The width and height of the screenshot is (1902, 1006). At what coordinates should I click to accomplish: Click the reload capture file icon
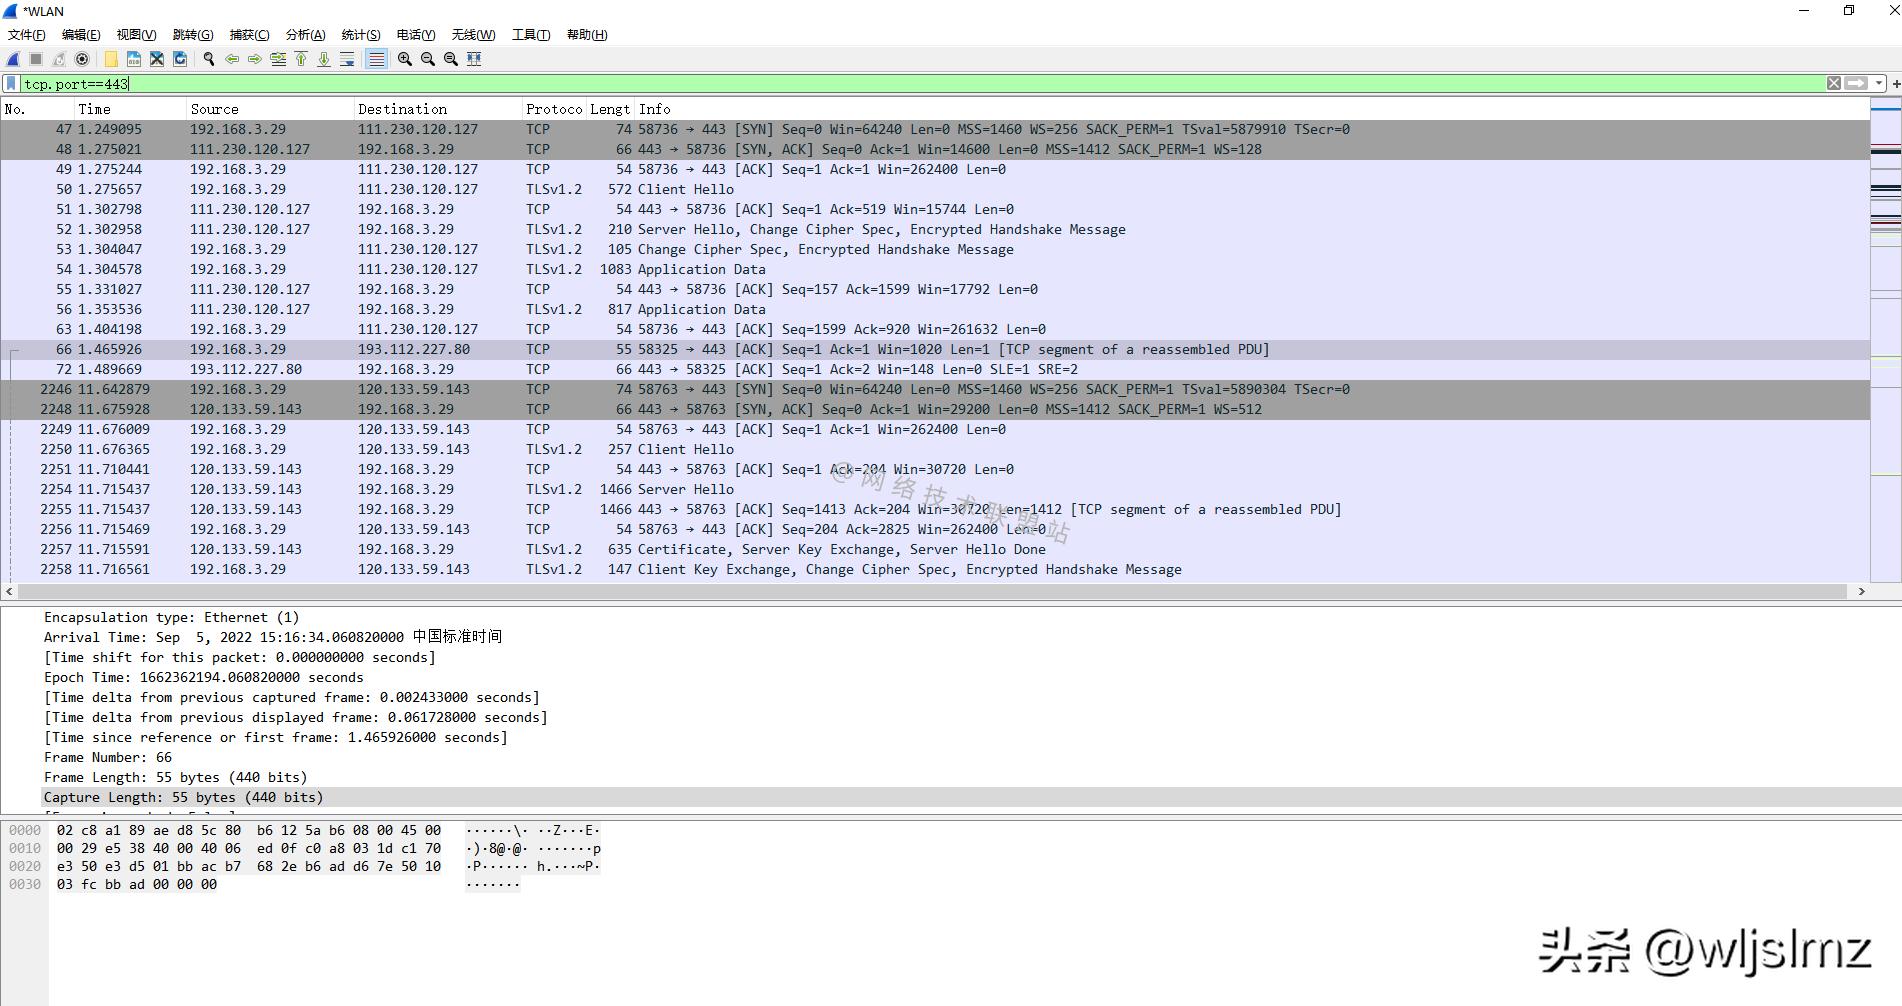[x=180, y=59]
